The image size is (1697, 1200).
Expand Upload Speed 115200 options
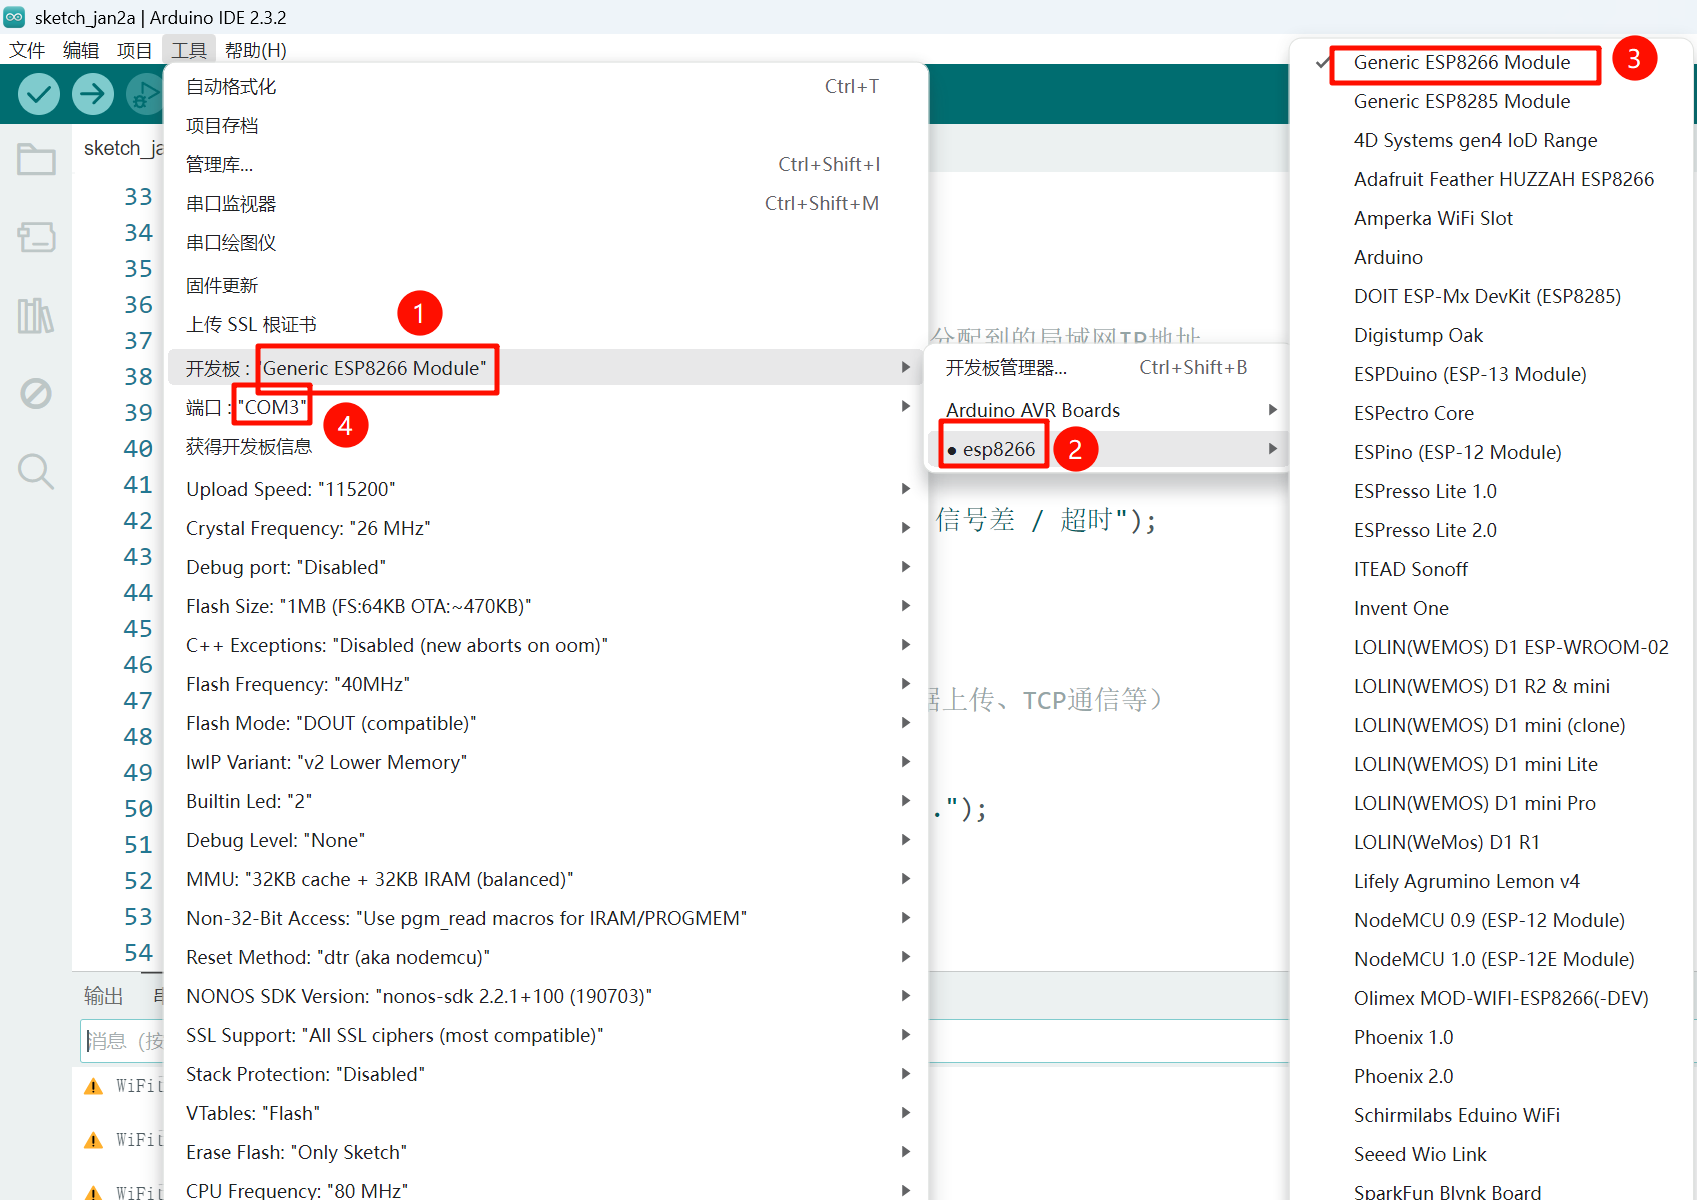pyautogui.click(x=546, y=489)
